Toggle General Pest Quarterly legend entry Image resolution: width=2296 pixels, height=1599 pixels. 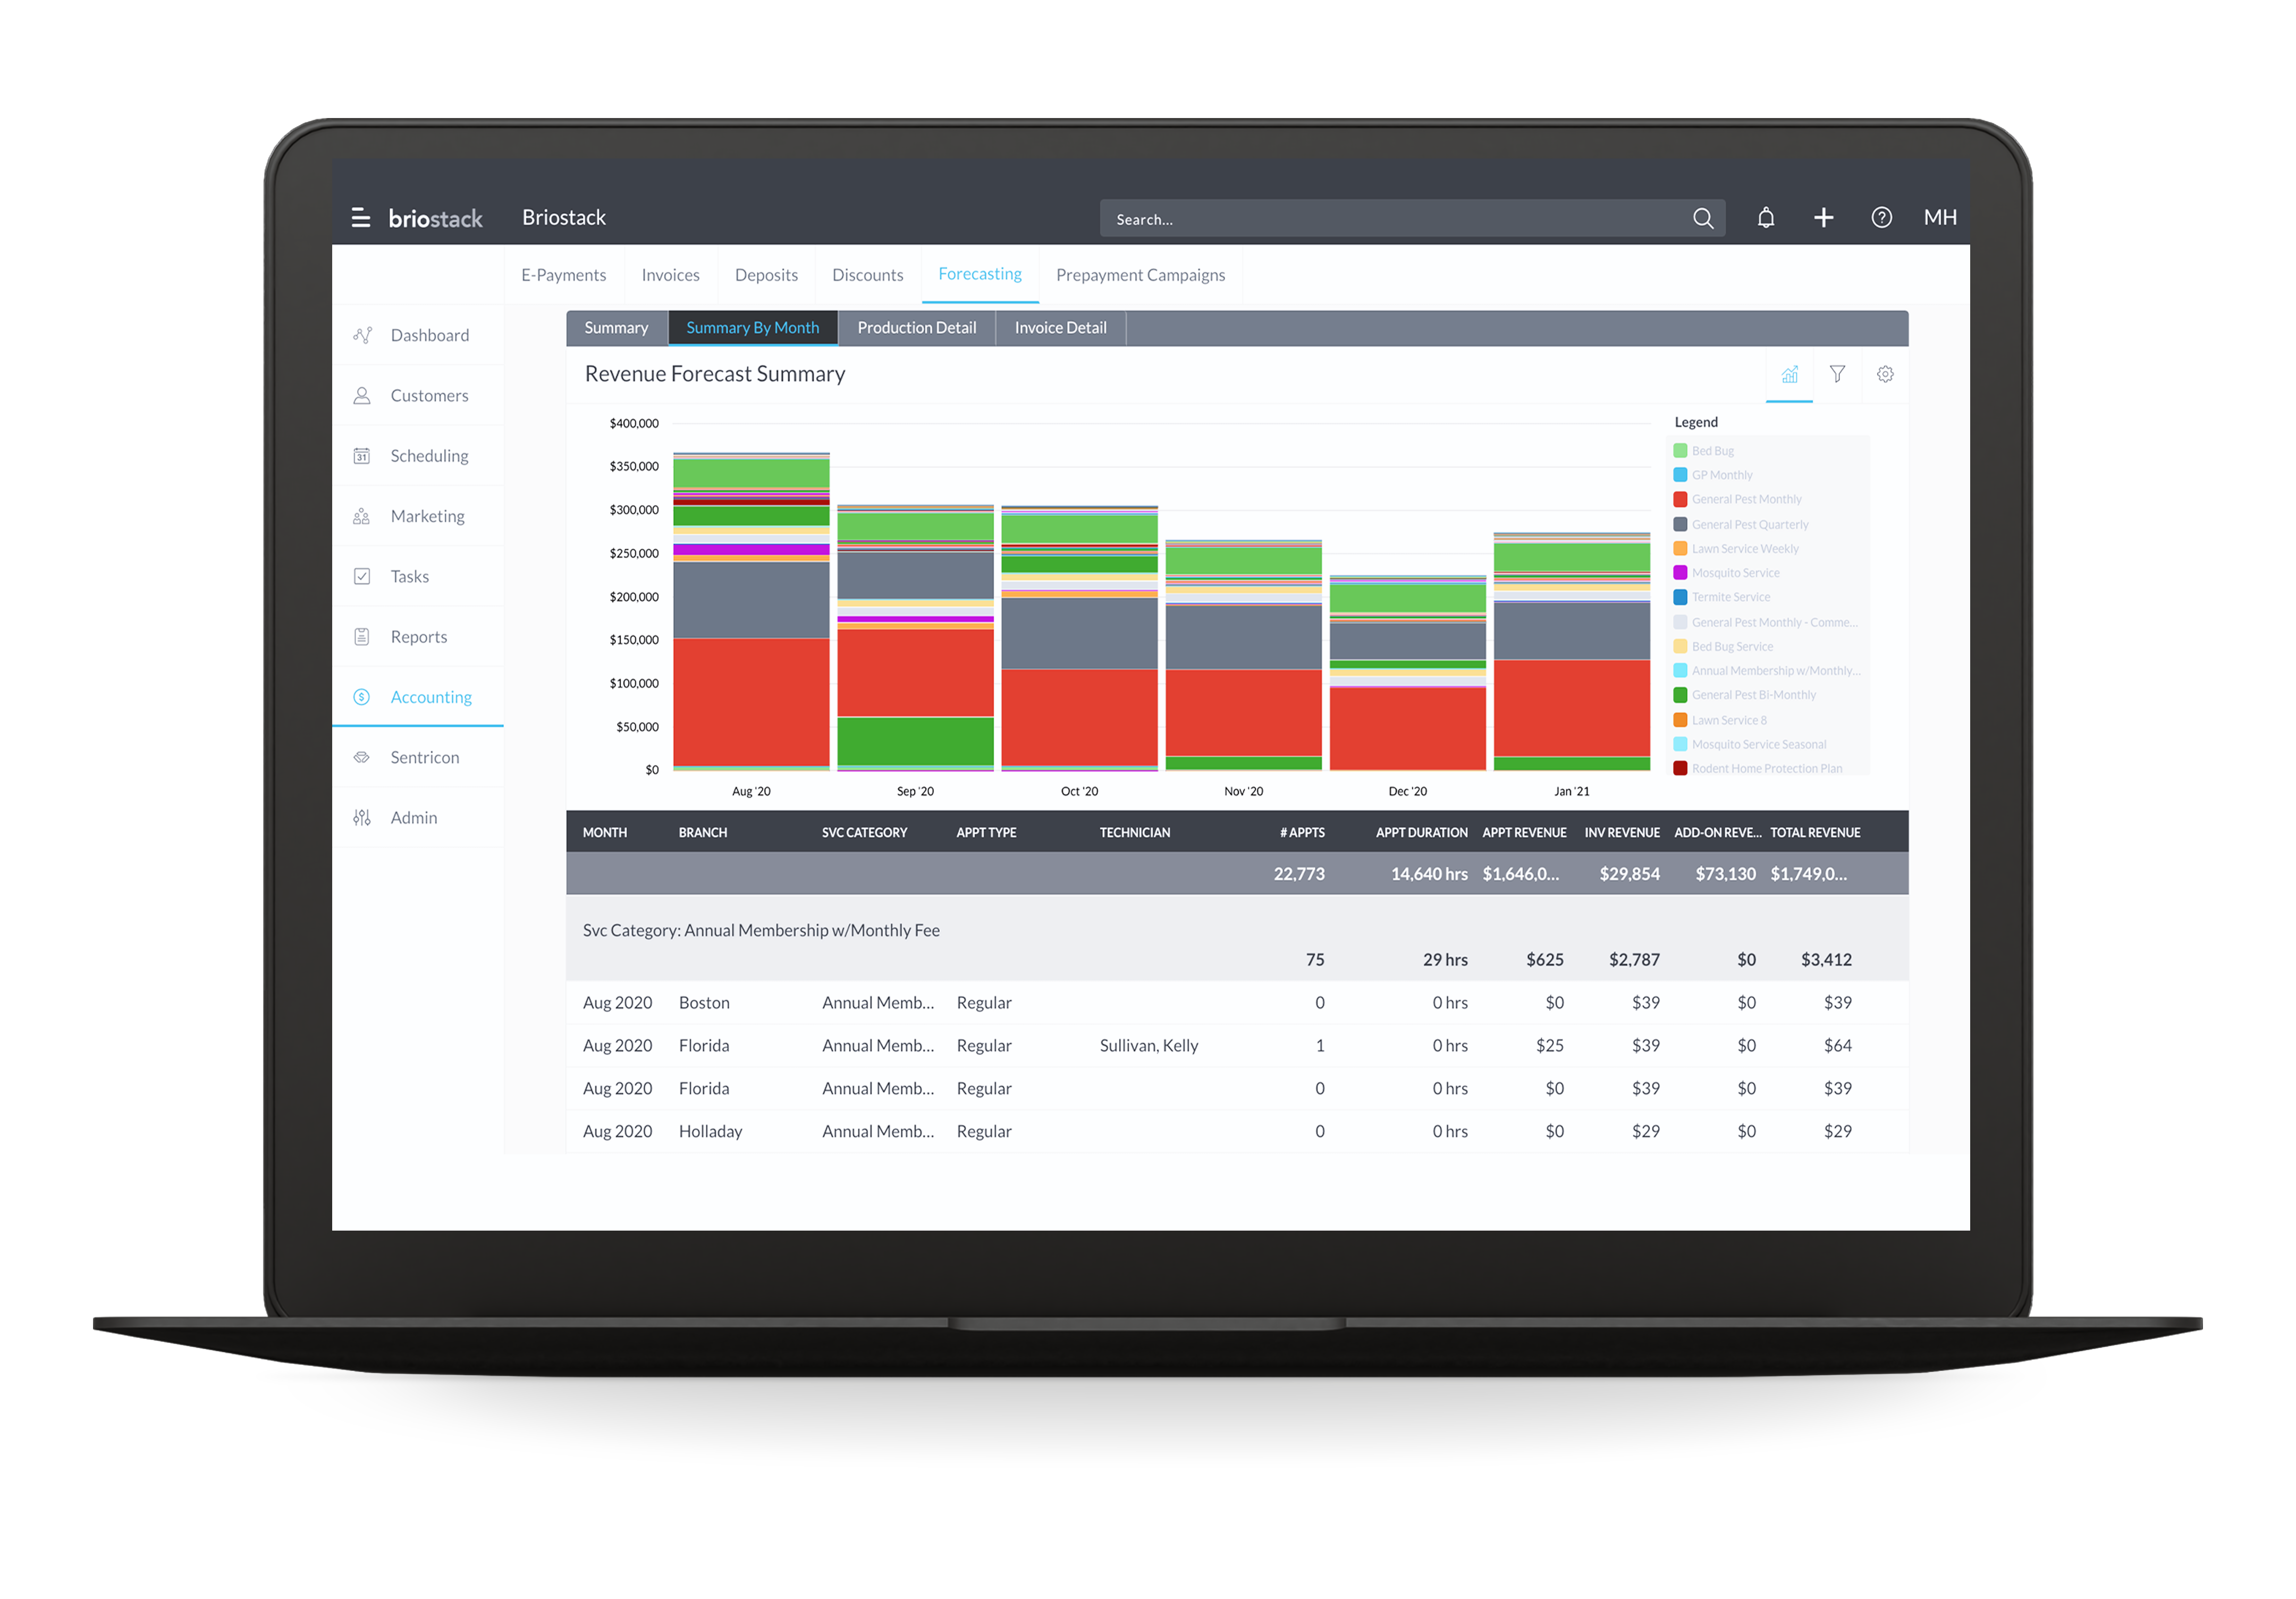[1741, 524]
